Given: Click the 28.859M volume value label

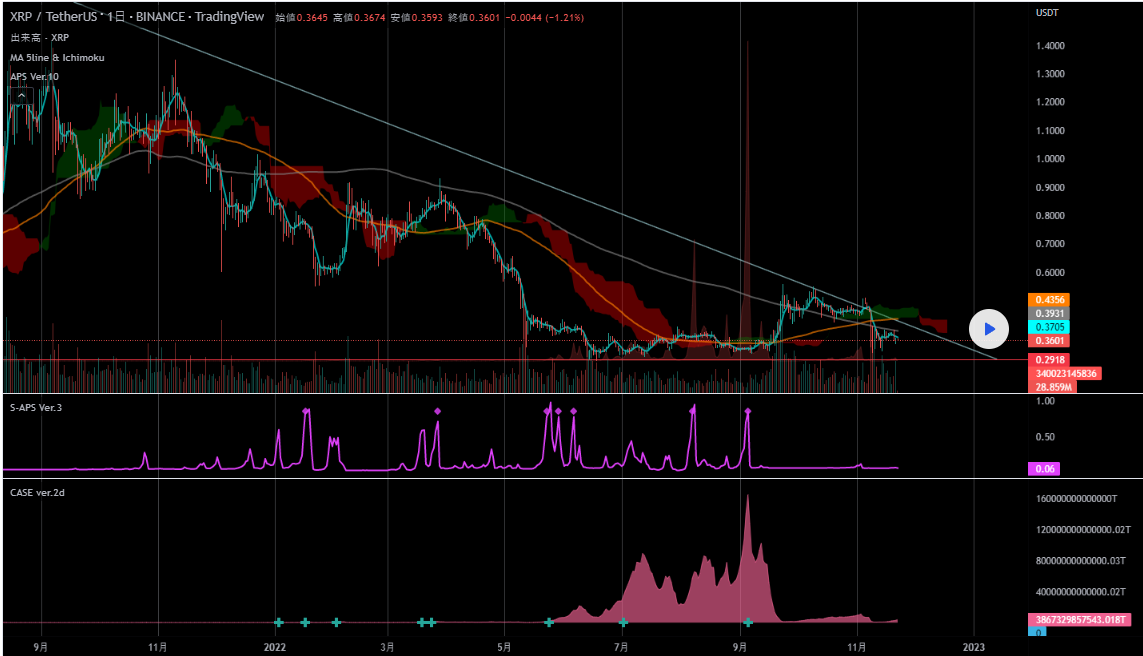Looking at the screenshot, I should coord(1053,387).
